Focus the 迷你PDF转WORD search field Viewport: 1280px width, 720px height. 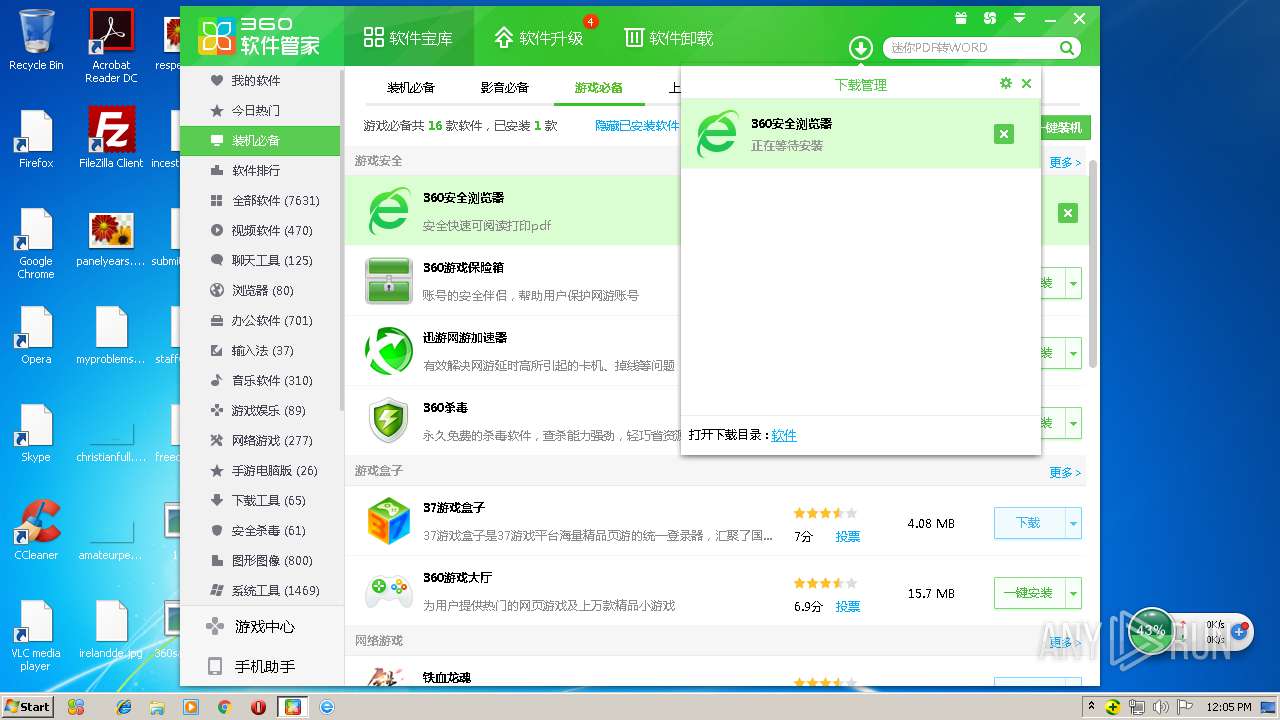(970, 48)
